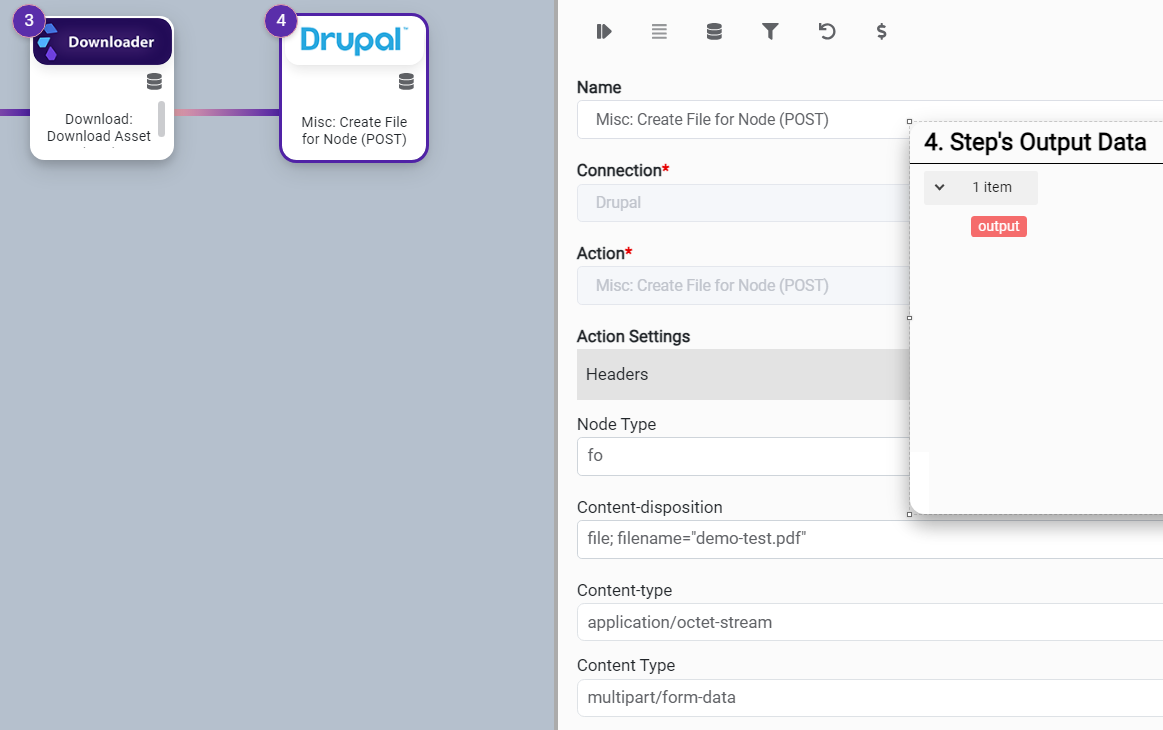
Task: Open the Action dropdown field
Action: (x=742, y=286)
